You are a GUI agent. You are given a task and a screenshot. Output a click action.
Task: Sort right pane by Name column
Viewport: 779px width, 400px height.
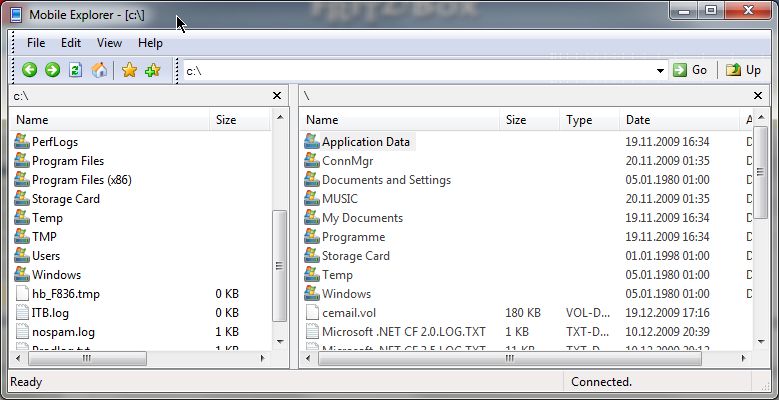(400, 120)
